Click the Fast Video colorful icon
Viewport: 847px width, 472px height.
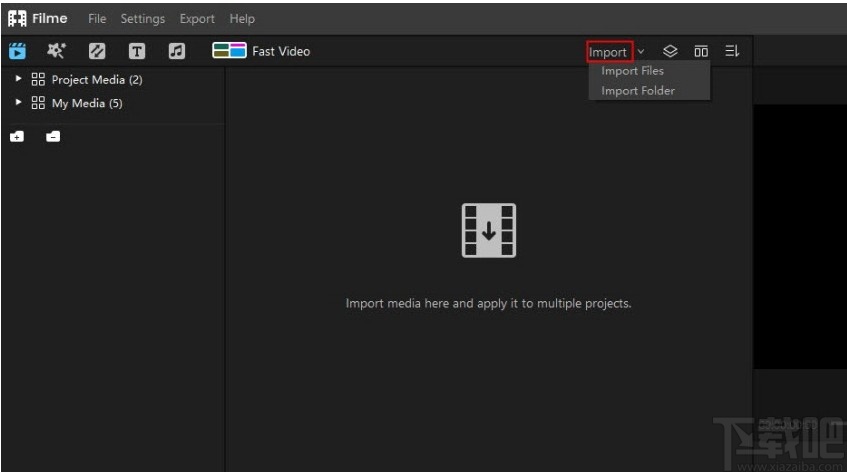(x=230, y=51)
